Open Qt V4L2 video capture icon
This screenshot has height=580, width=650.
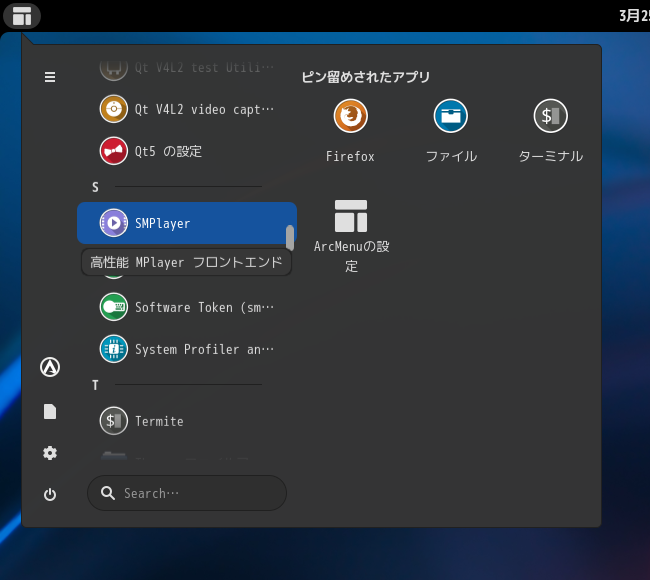pyautogui.click(x=114, y=109)
